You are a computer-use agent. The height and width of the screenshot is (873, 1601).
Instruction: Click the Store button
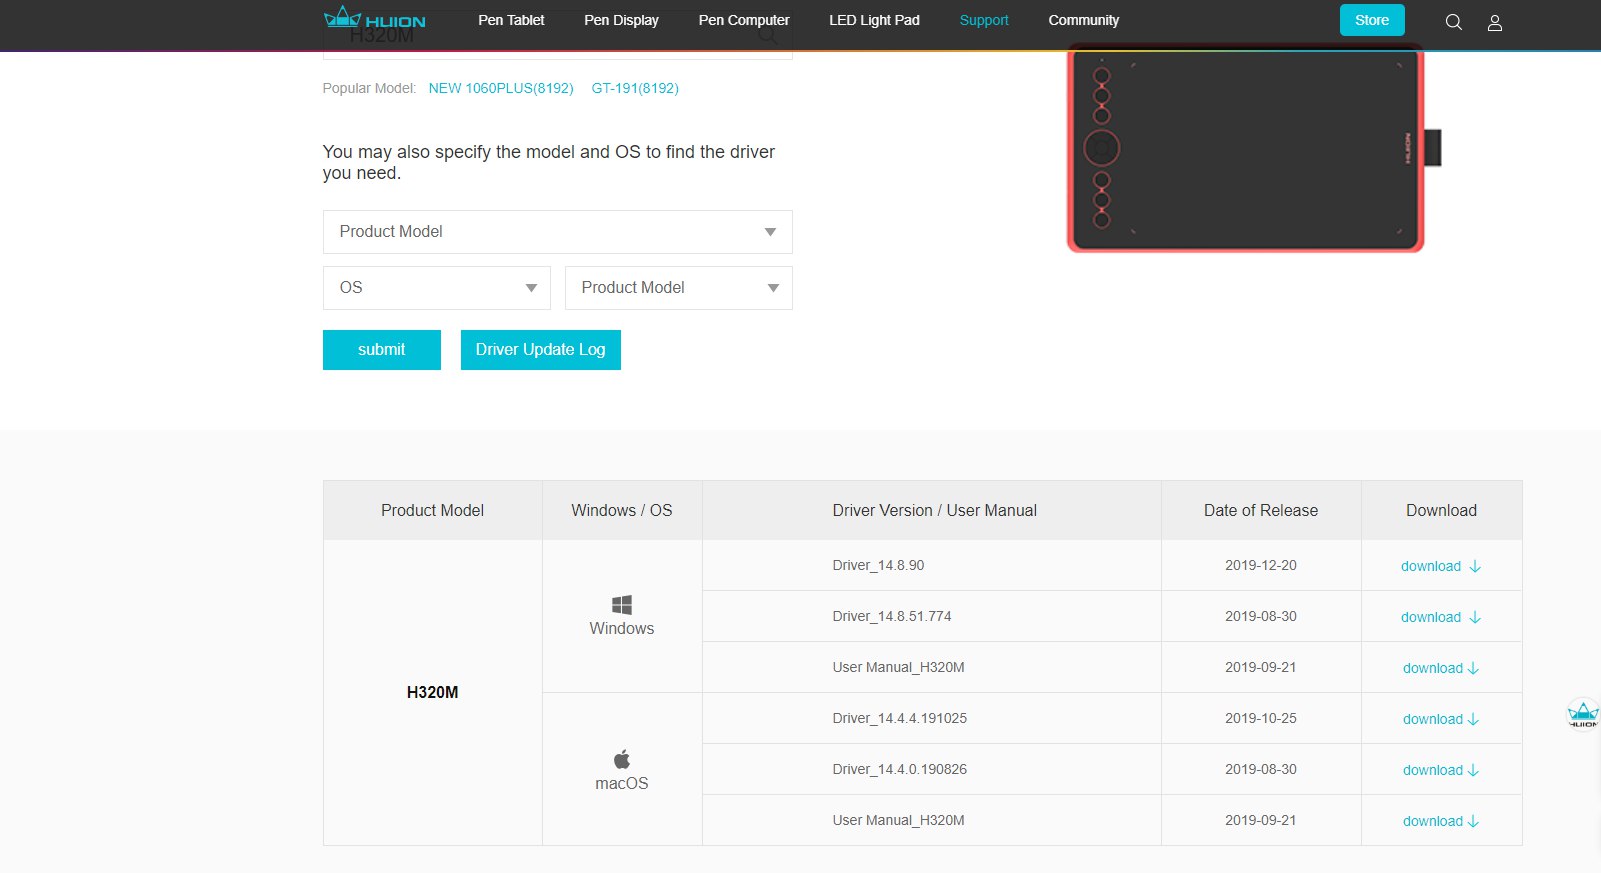(x=1372, y=20)
